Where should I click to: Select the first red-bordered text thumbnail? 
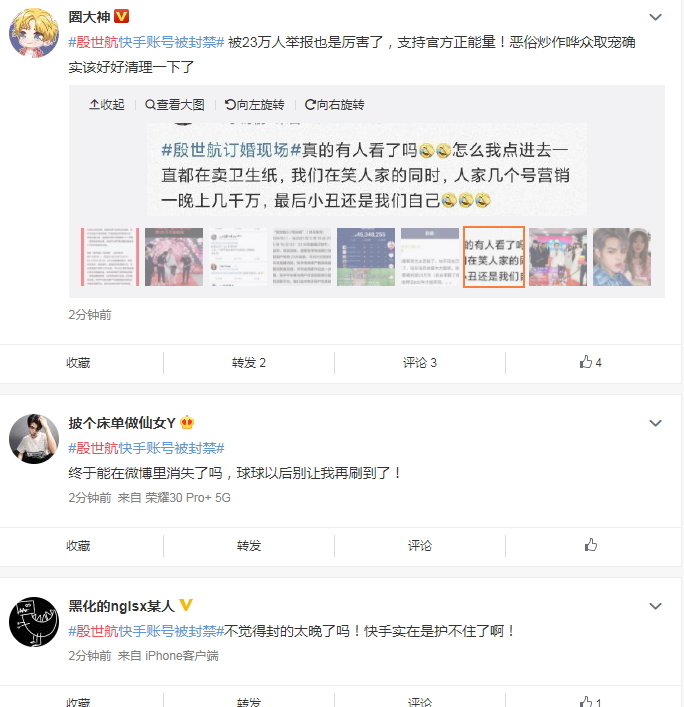point(110,257)
